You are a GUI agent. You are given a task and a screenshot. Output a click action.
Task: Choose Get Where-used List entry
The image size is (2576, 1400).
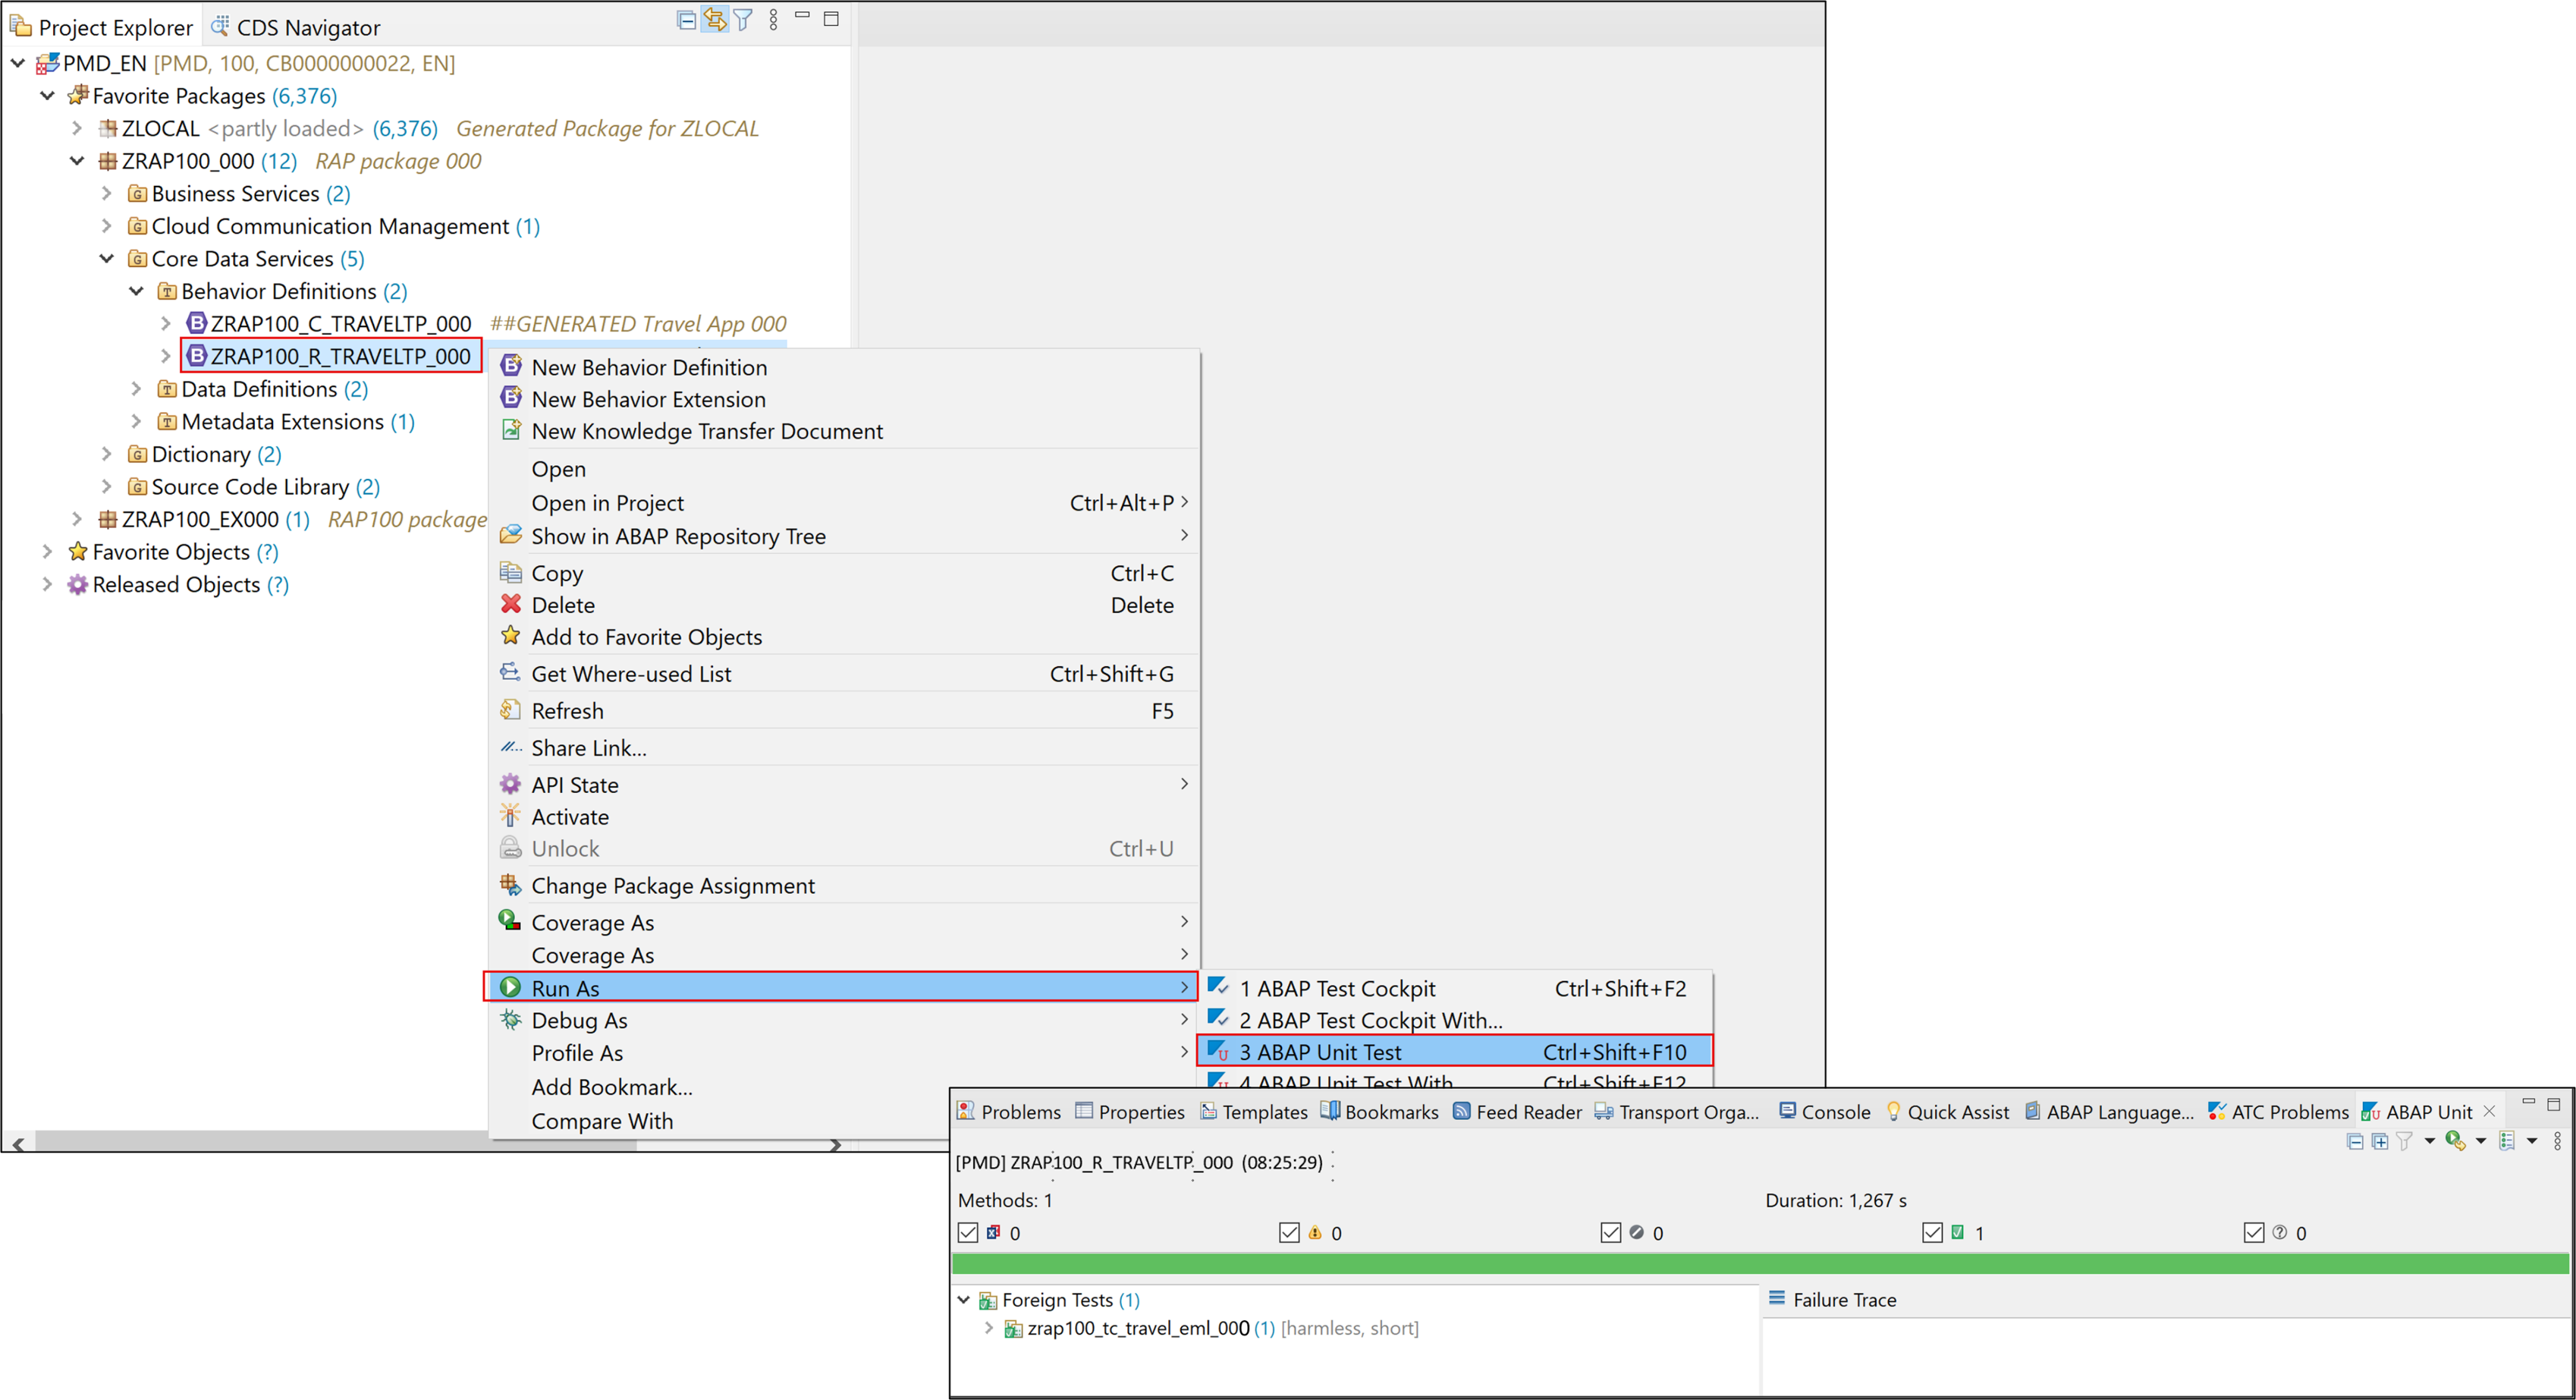844,674
